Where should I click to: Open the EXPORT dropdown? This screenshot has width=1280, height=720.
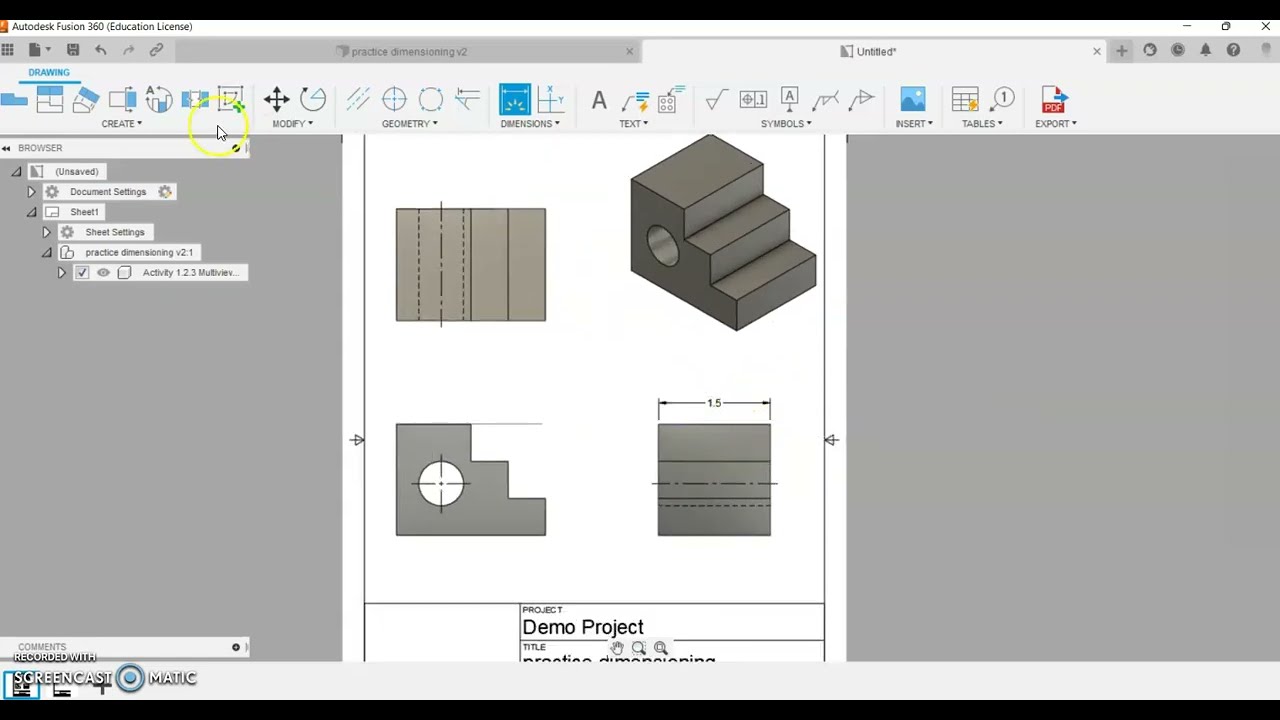(x=1056, y=124)
